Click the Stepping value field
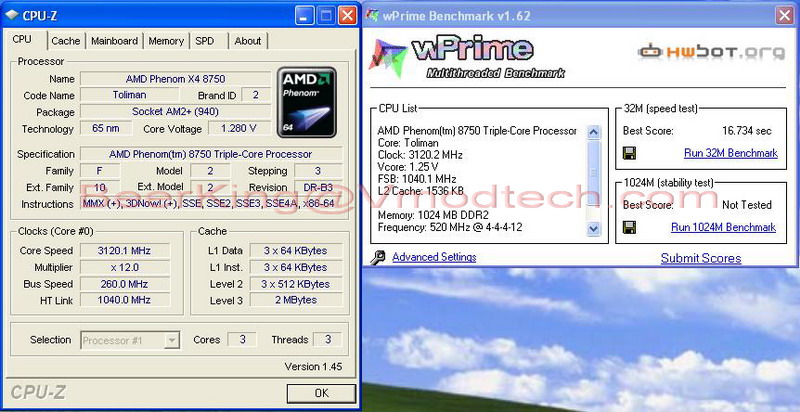800x412 pixels. click(x=318, y=170)
